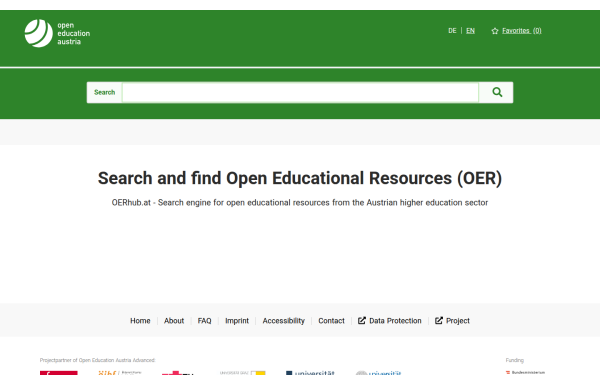Click the OERhub.at subtitle description text

[x=300, y=202]
